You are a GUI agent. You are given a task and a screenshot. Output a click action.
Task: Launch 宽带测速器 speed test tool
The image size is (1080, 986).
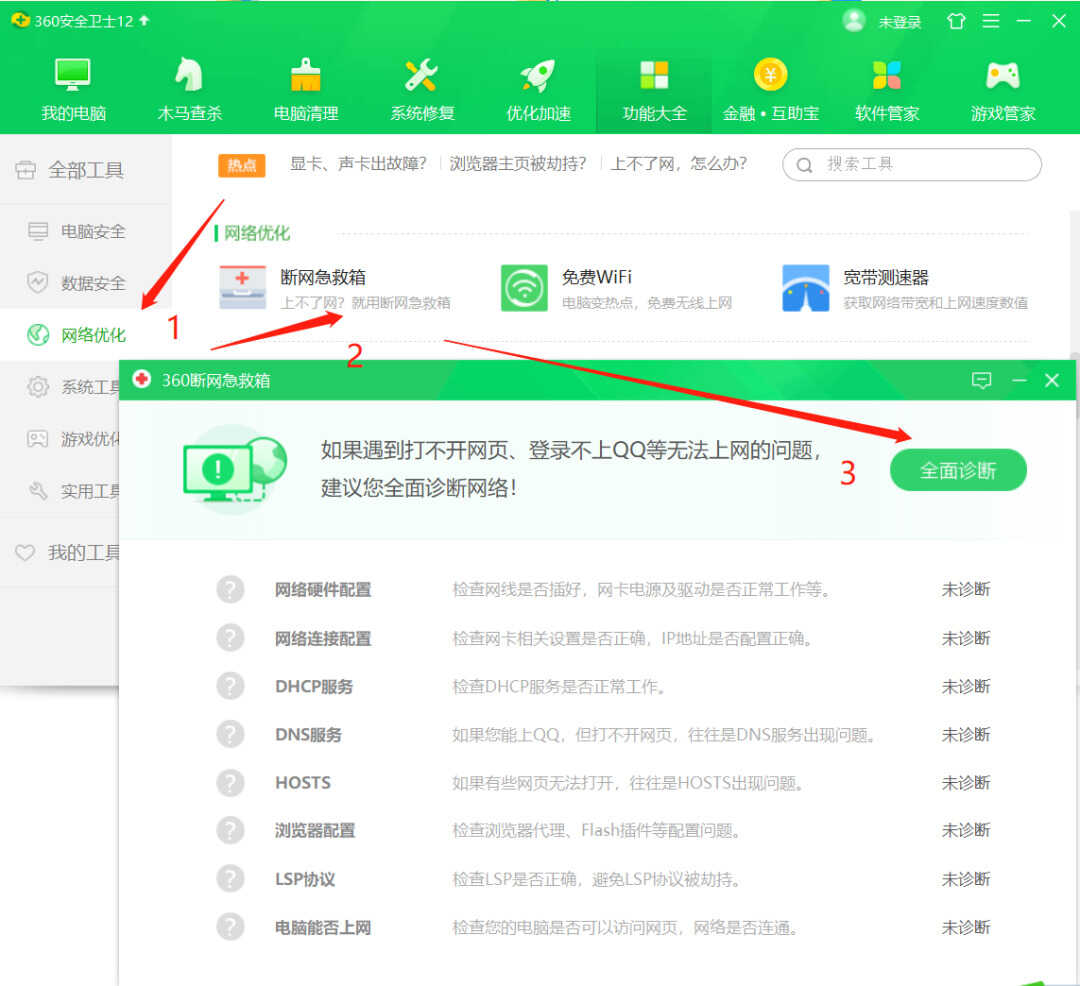coord(806,288)
